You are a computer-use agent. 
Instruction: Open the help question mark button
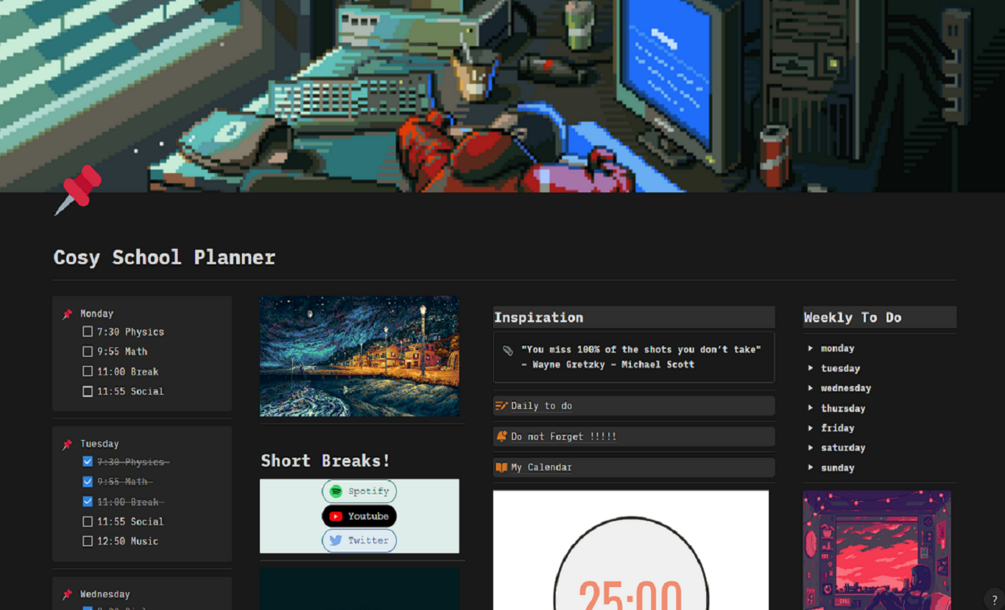click(x=994, y=600)
